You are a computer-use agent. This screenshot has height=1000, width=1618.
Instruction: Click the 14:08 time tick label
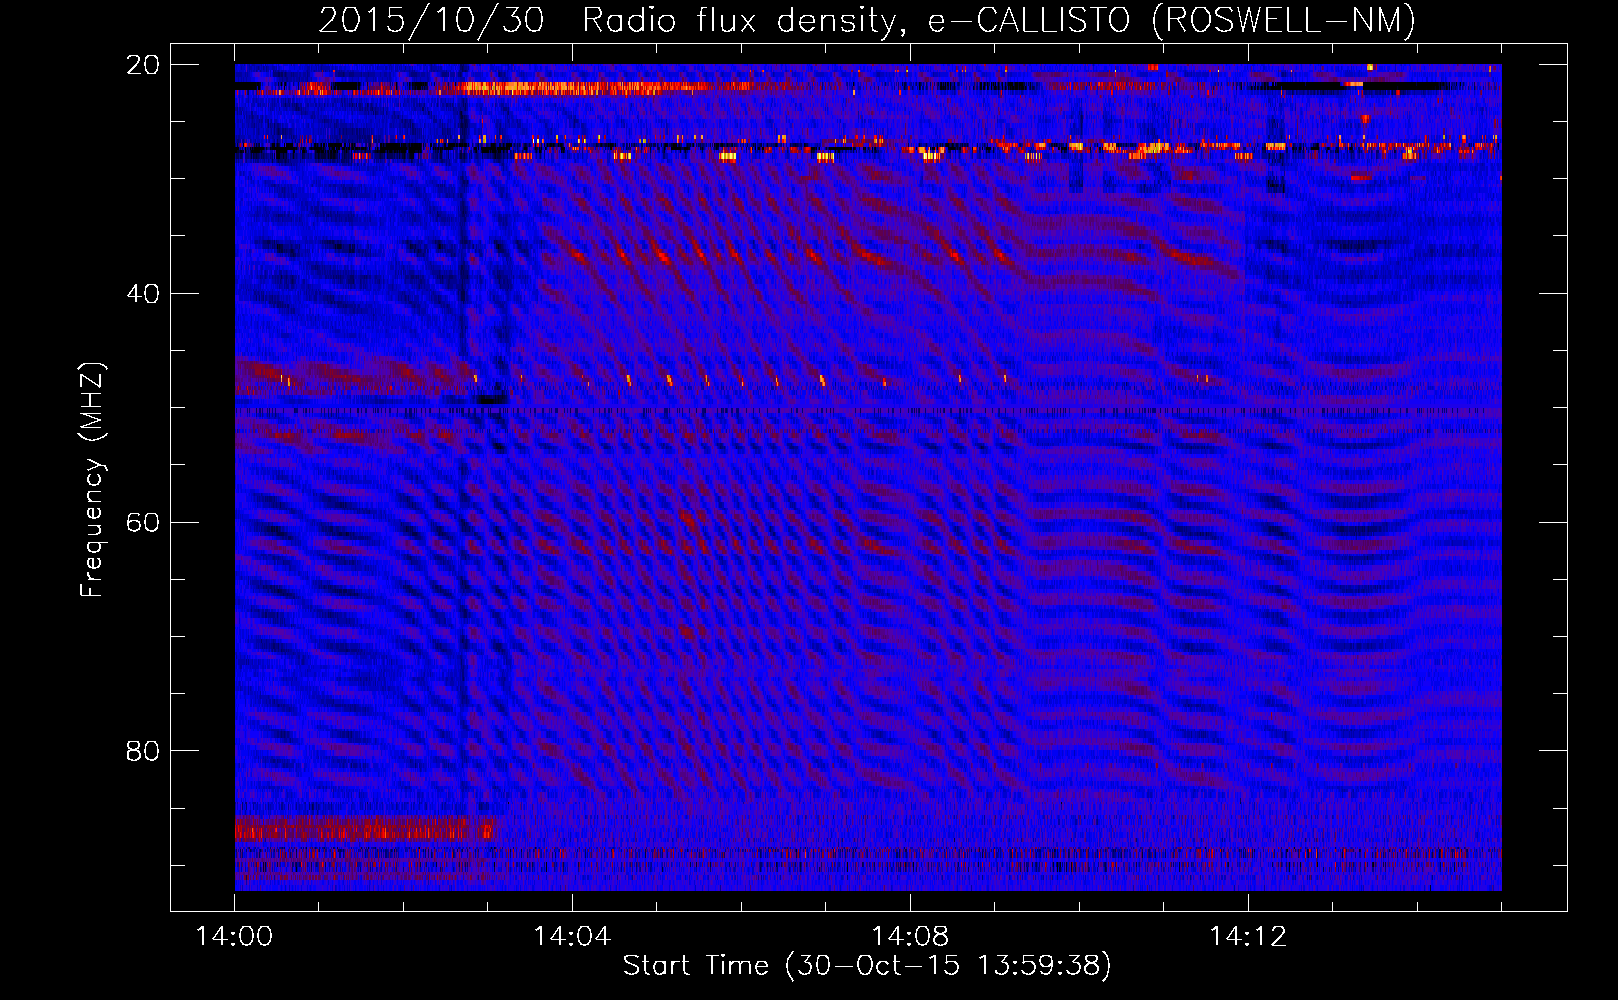click(x=910, y=937)
